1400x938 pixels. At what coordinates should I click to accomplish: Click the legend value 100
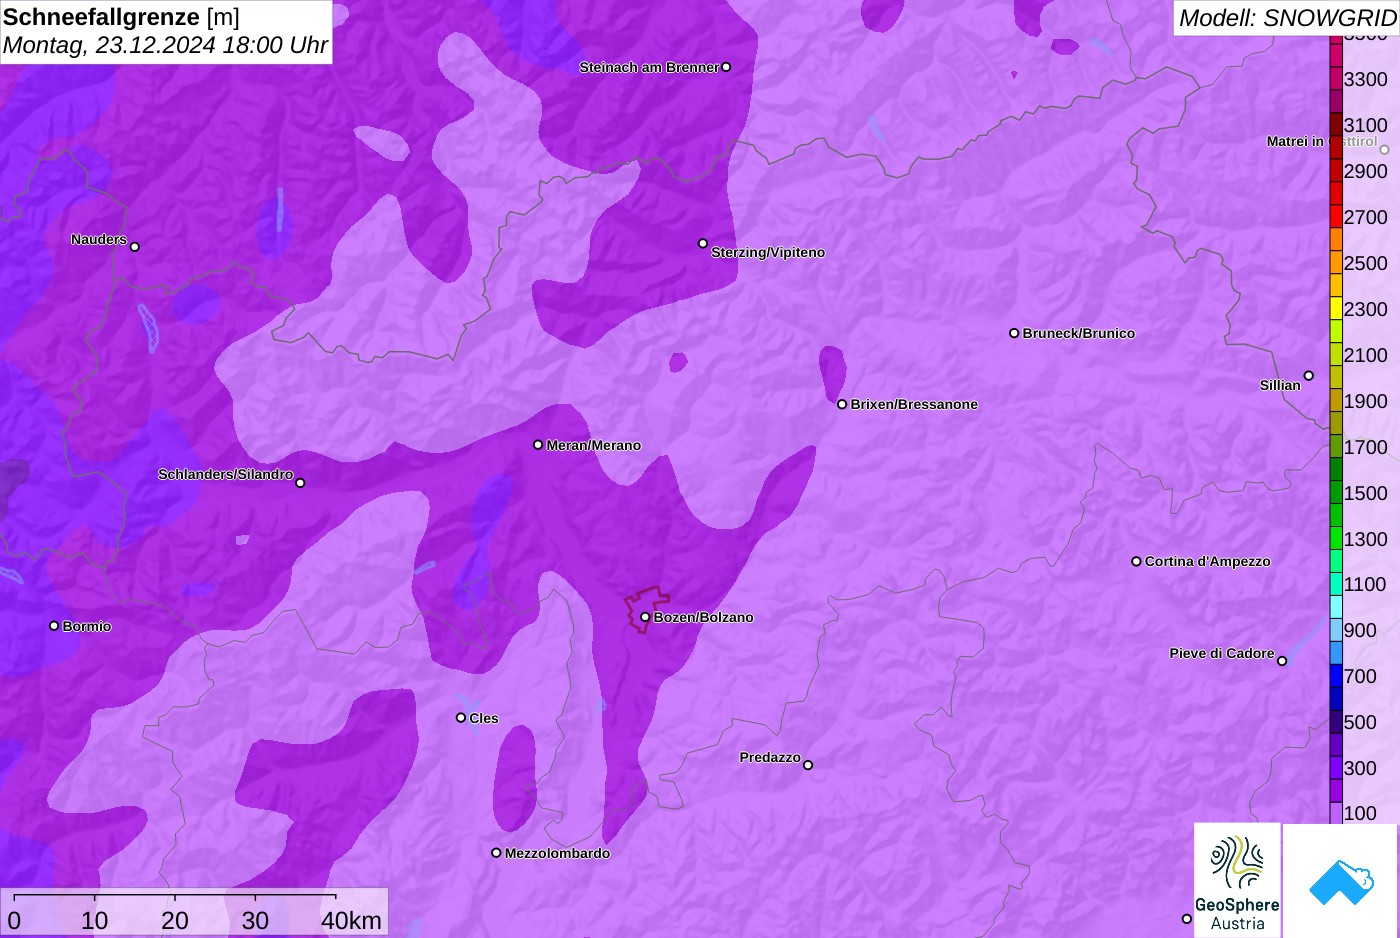(1360, 813)
